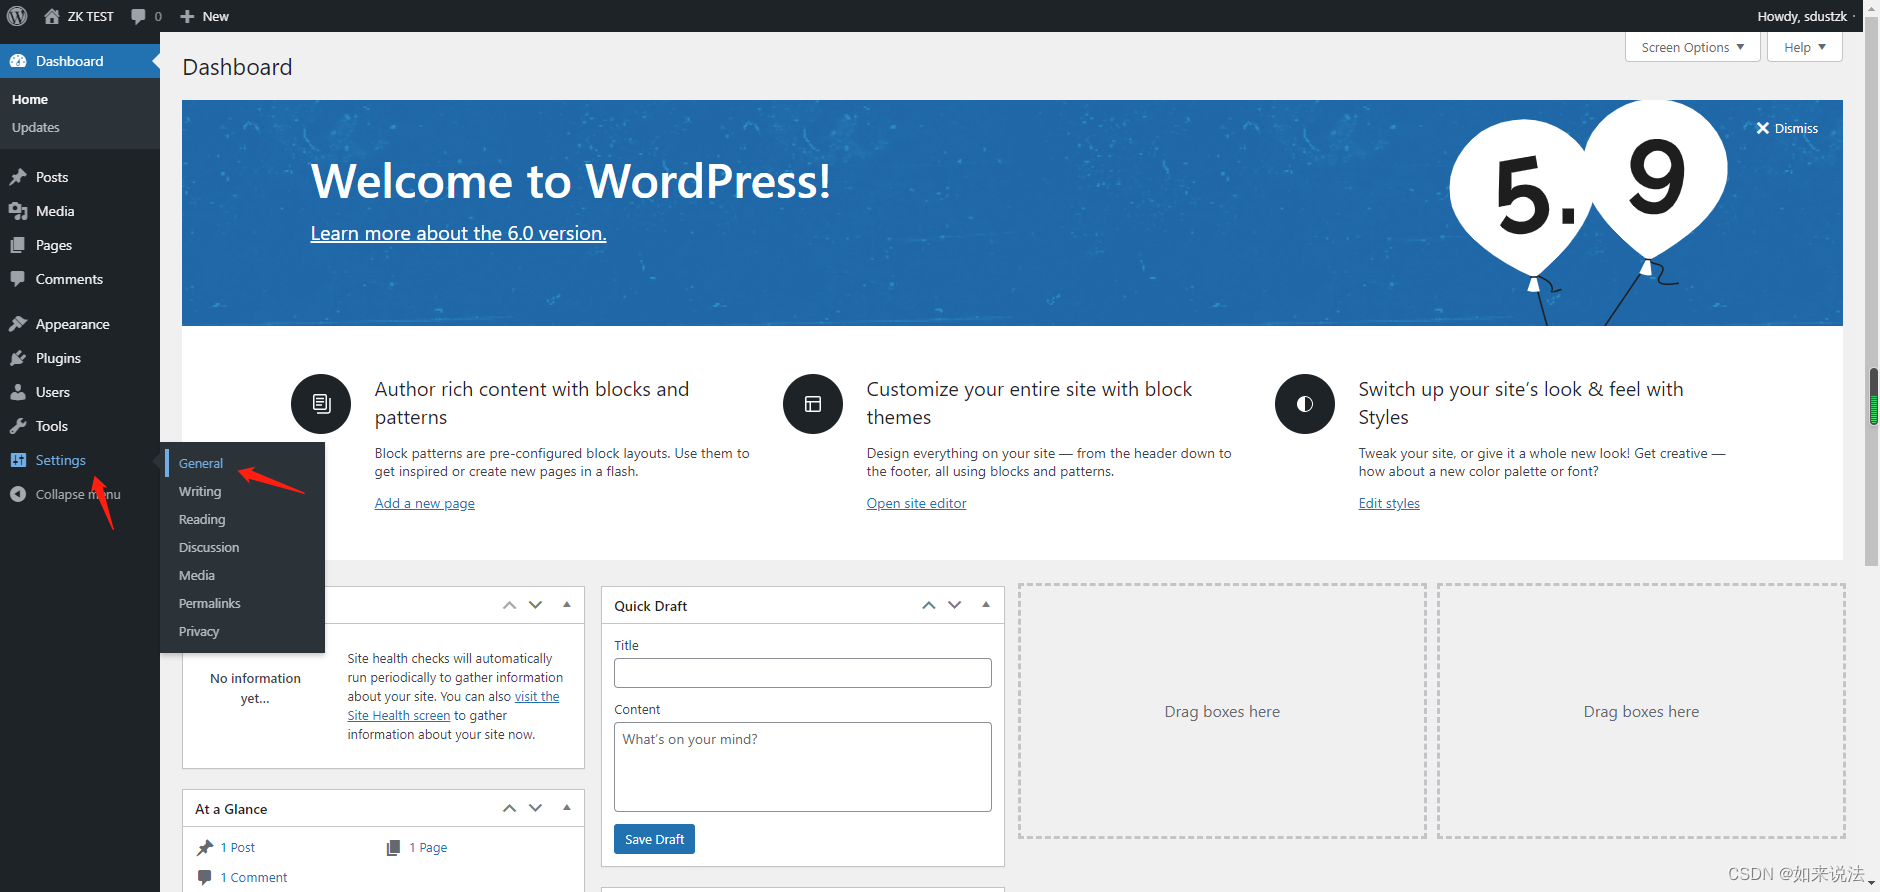1880x892 pixels.
Task: Click the Settings sliders icon
Action: [x=18, y=460]
